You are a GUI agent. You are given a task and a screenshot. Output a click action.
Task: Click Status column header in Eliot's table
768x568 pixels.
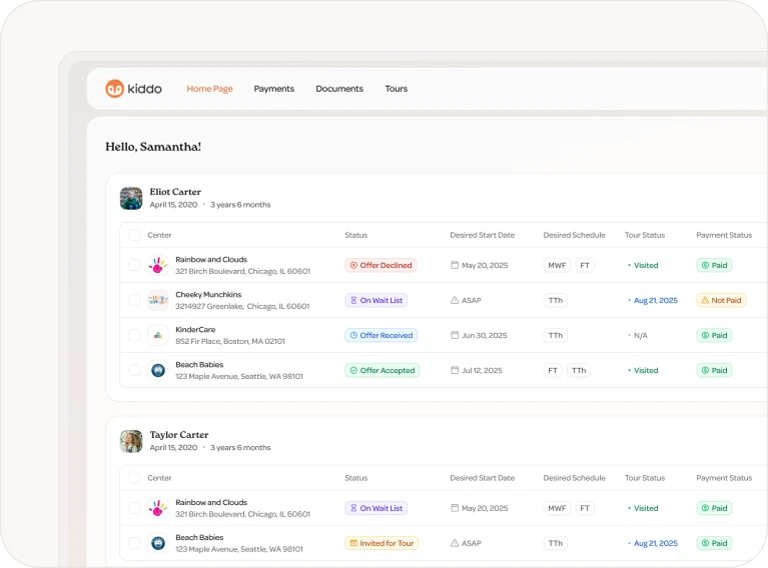[x=356, y=235]
